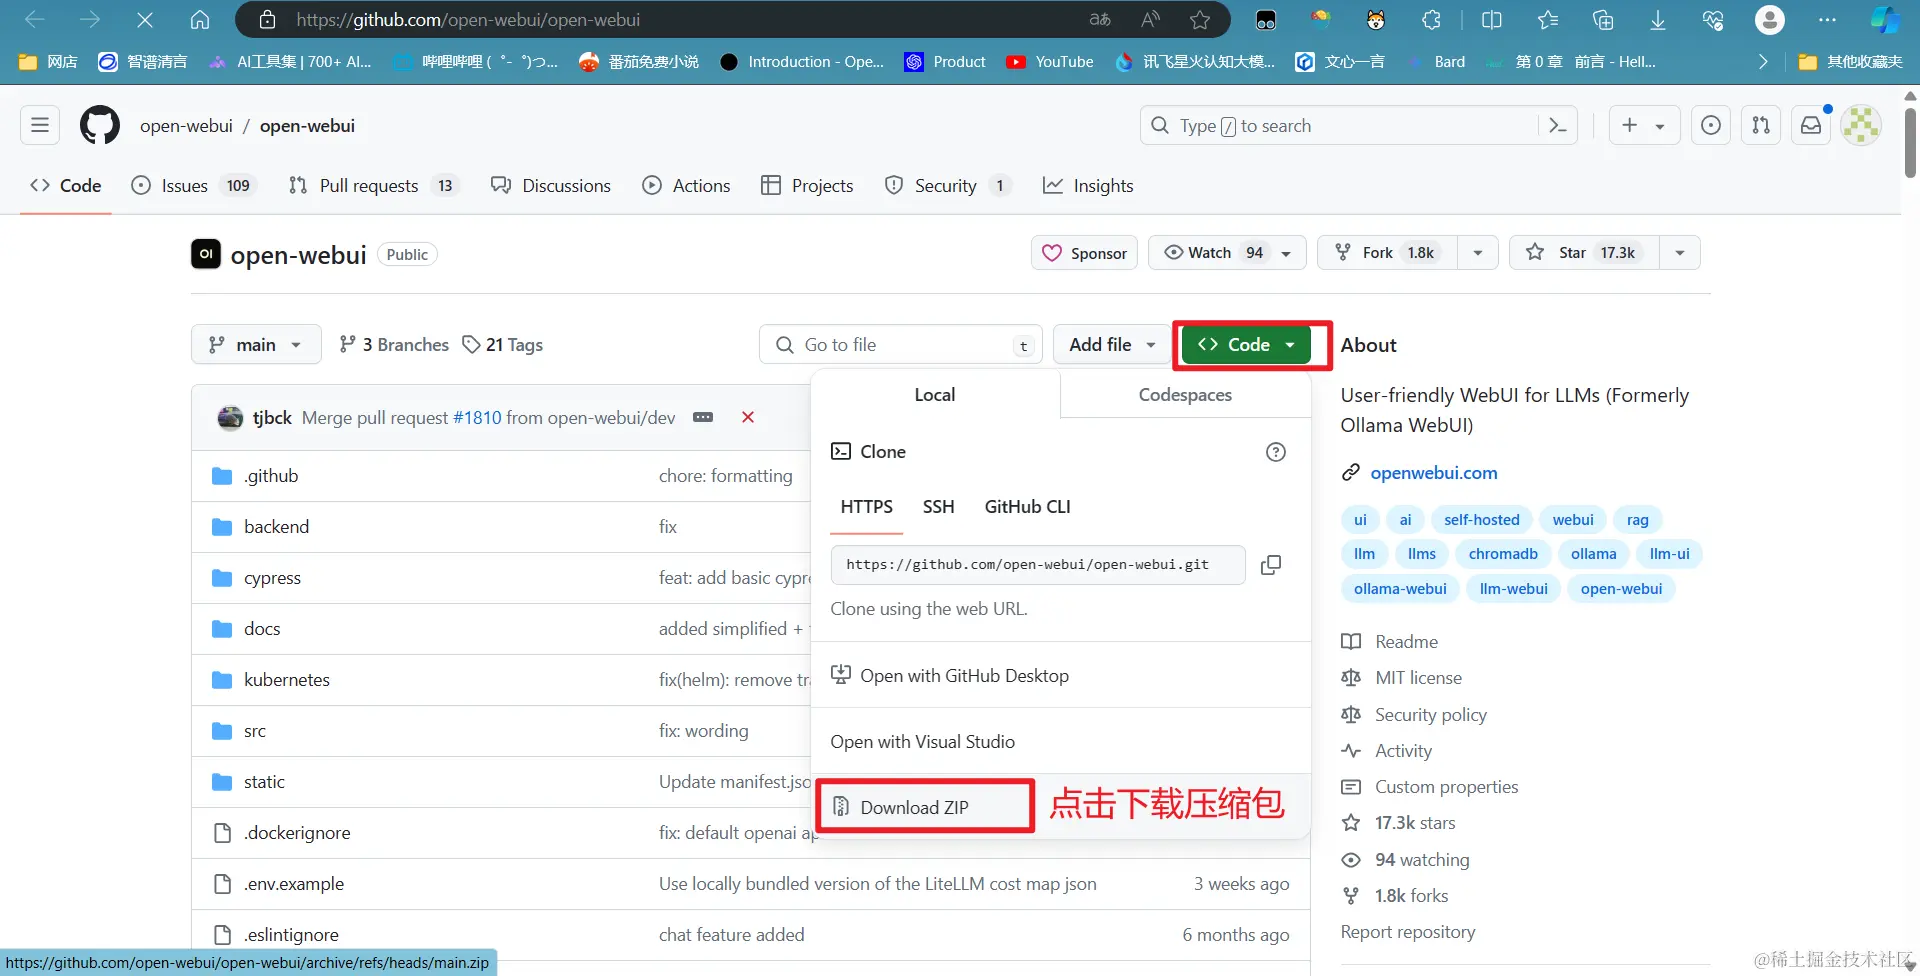Open the ollama topic tag
Viewport: 1920px width, 976px height.
coord(1593,554)
